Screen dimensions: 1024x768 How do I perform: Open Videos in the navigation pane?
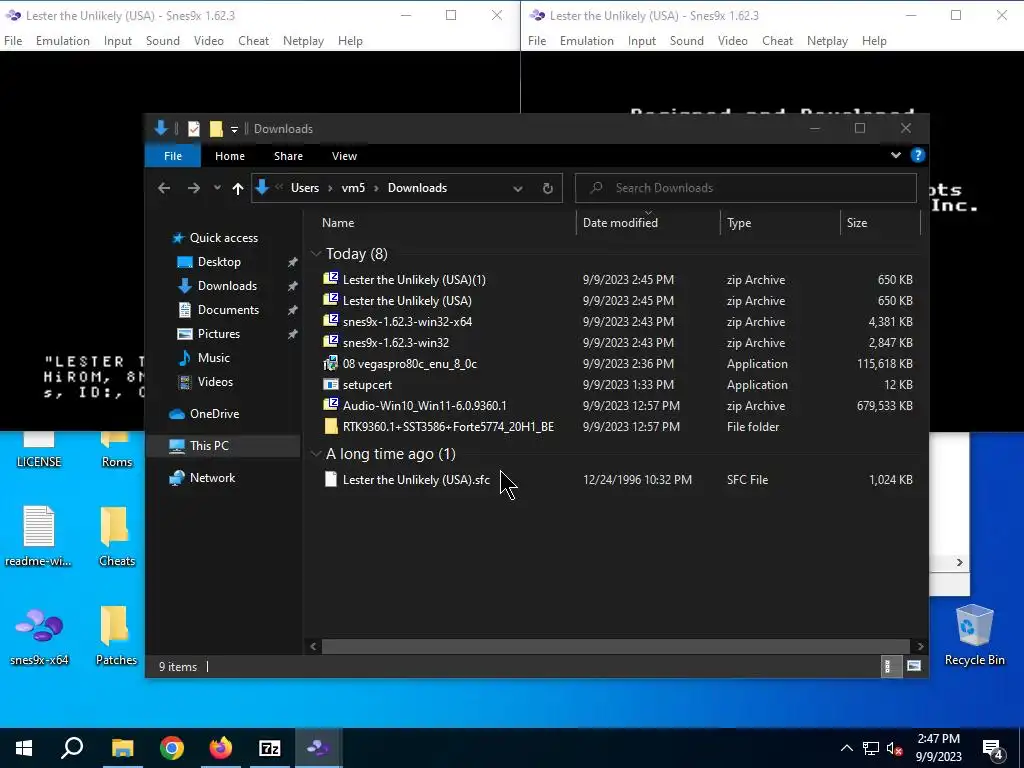coord(215,382)
